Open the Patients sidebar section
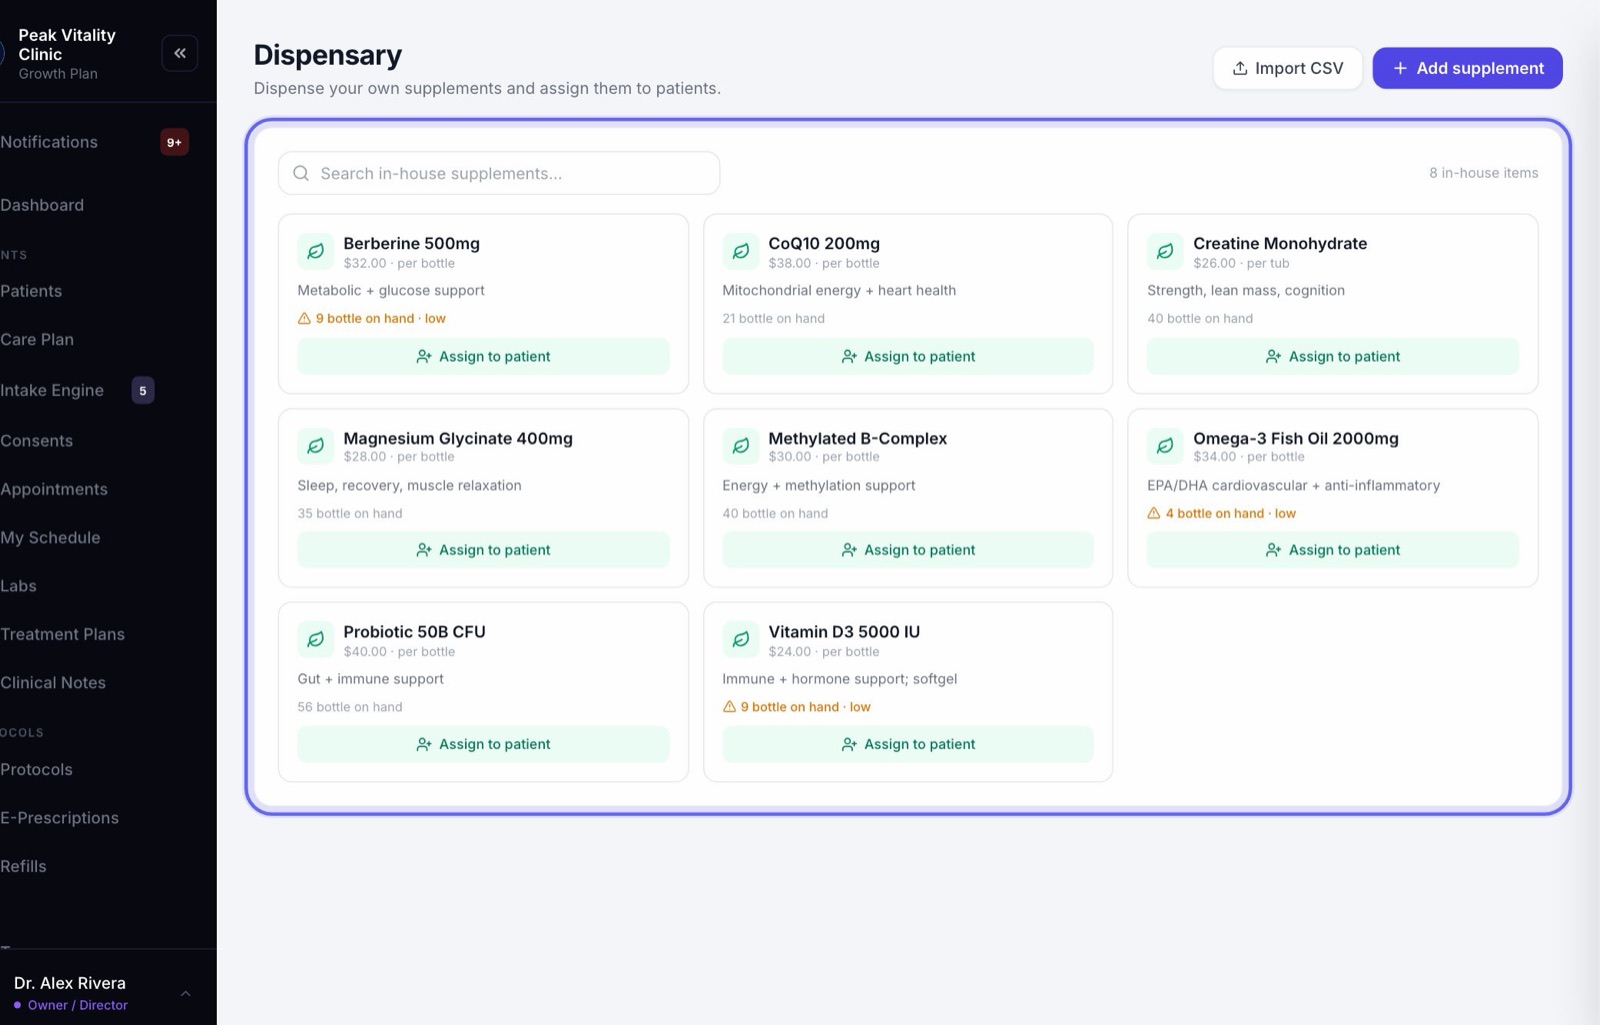 coord(31,291)
